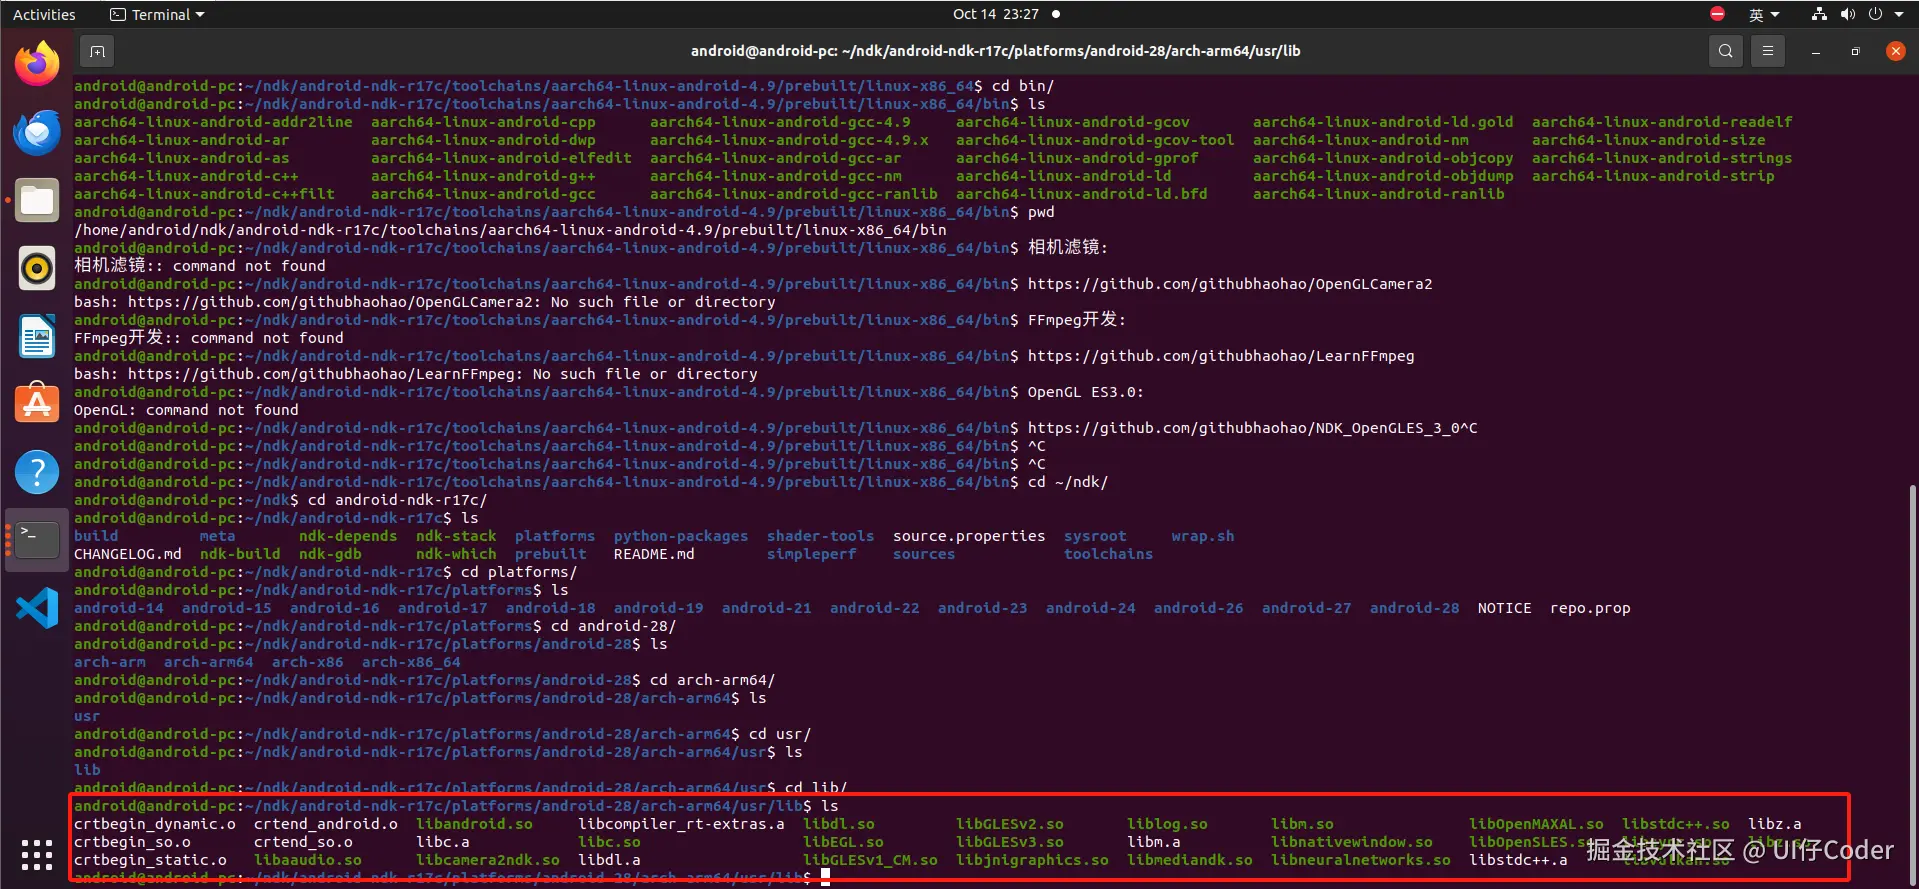Click android-21 directory in listing

[767, 608]
